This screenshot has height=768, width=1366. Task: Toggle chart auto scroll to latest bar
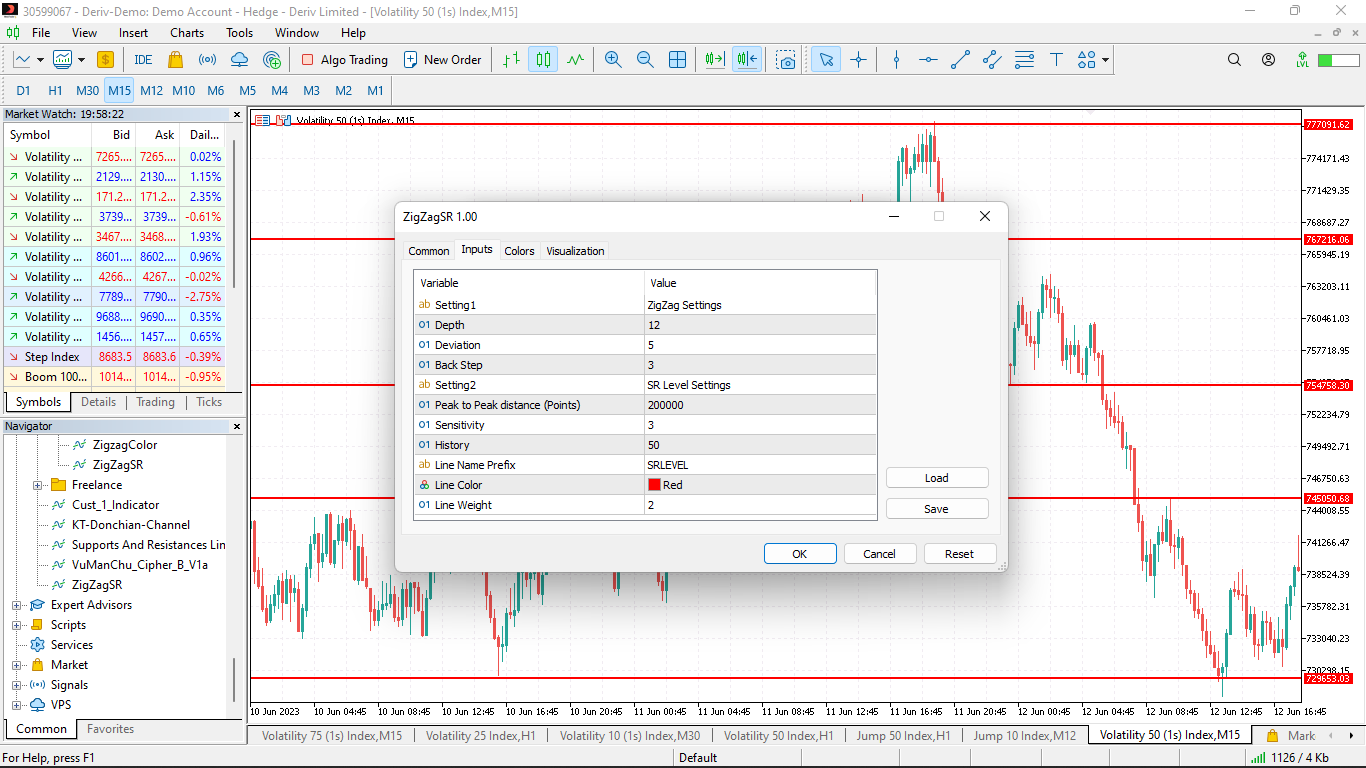click(714, 60)
